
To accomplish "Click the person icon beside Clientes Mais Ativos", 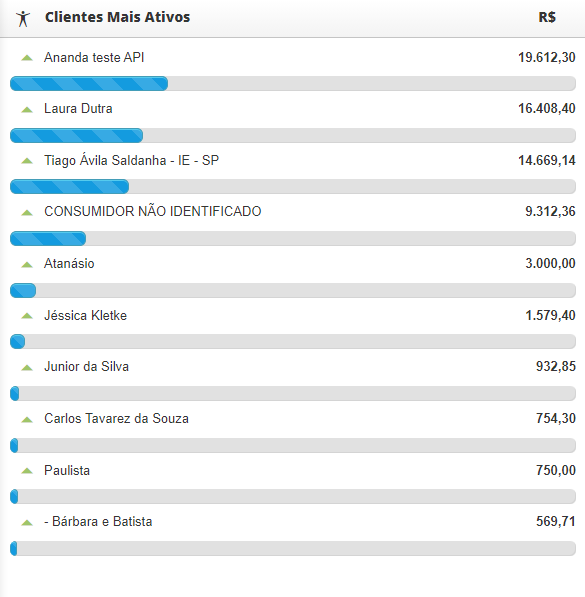I will tap(23, 18).
